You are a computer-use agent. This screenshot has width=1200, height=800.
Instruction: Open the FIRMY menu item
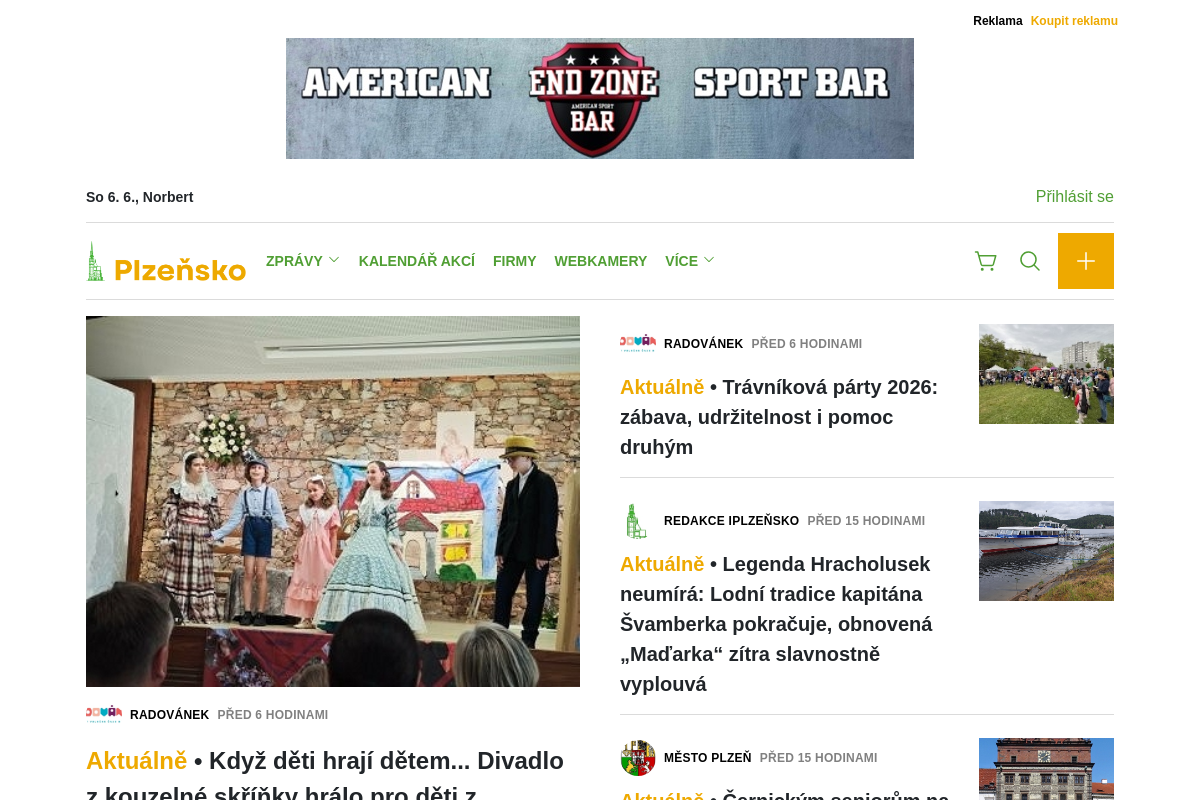point(515,261)
